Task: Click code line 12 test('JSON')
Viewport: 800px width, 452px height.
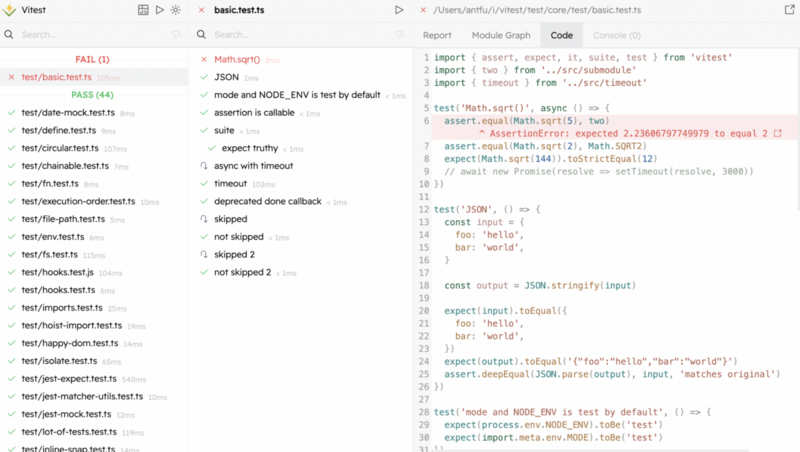Action: [x=487, y=209]
